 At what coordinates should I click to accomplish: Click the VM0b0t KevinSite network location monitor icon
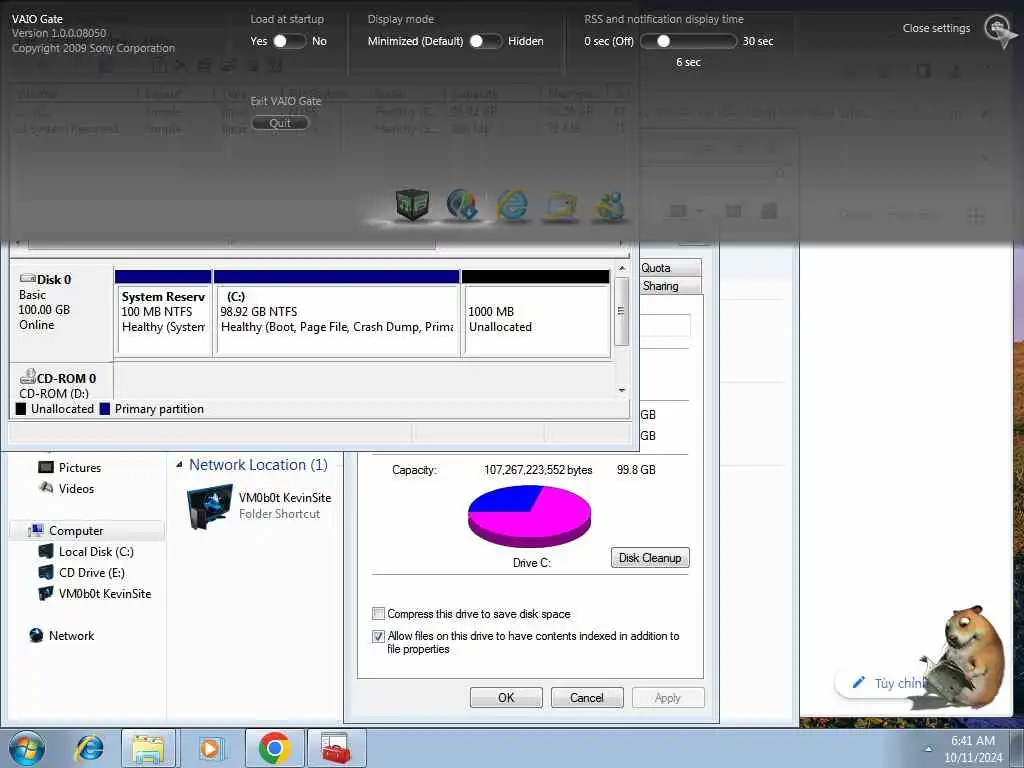[209, 505]
